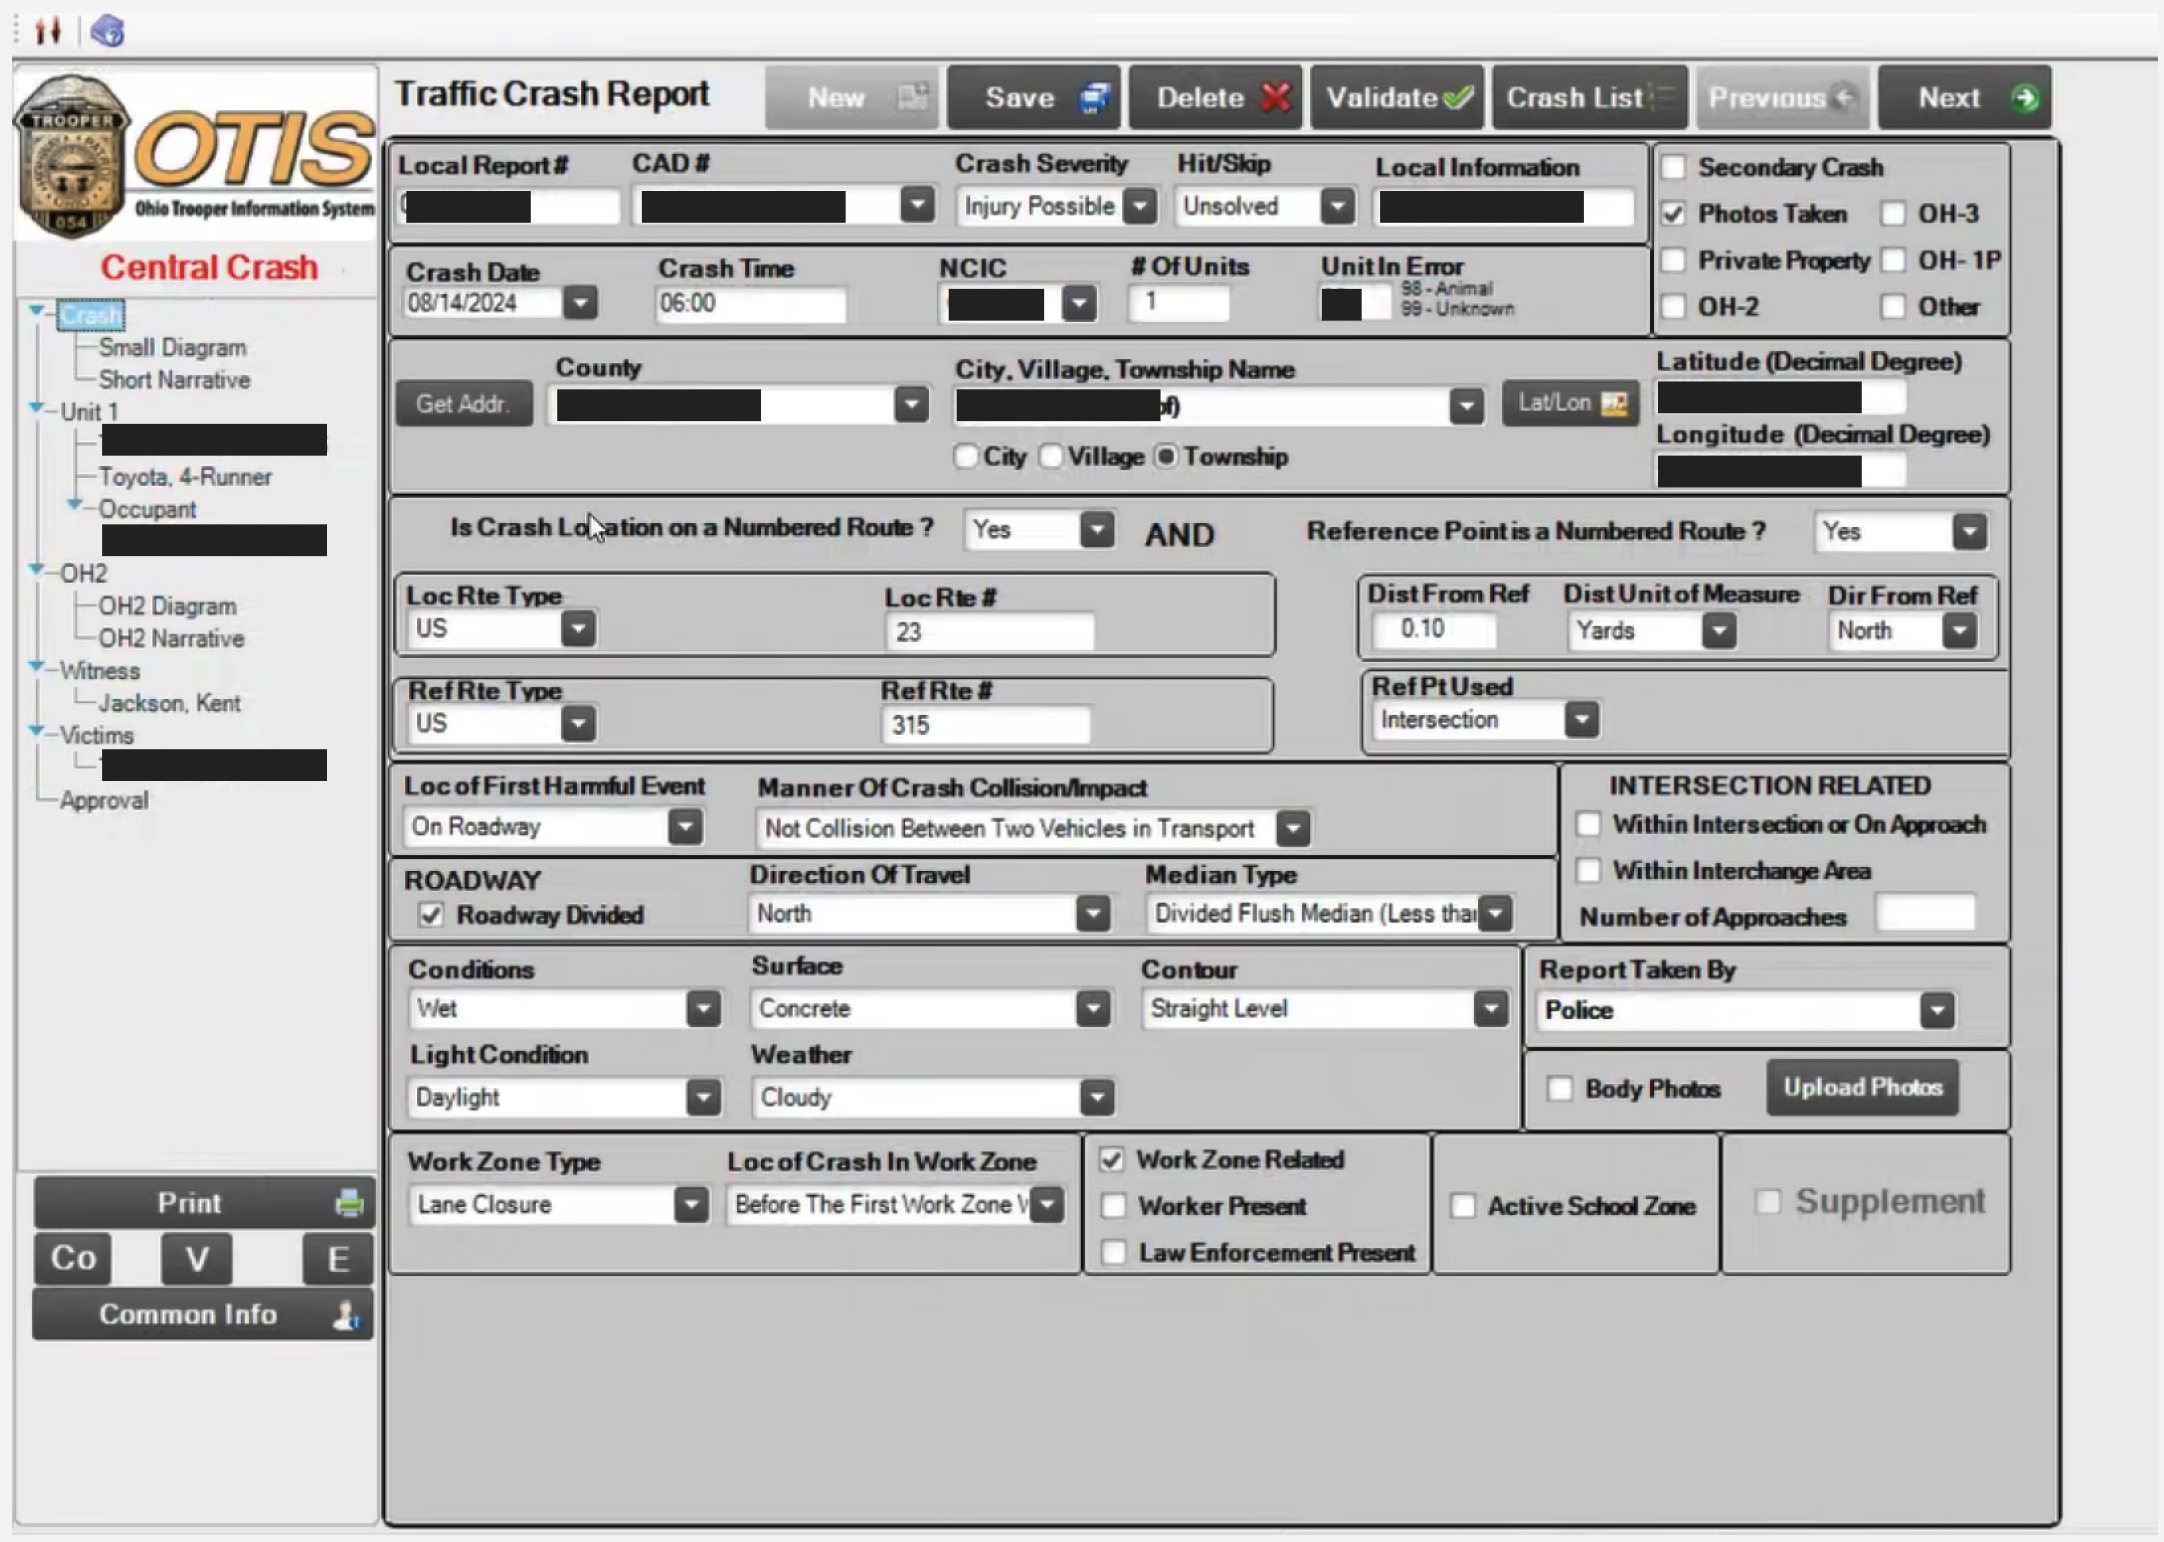
Task: Select OH2 Diagram tree item
Action: tap(167, 606)
